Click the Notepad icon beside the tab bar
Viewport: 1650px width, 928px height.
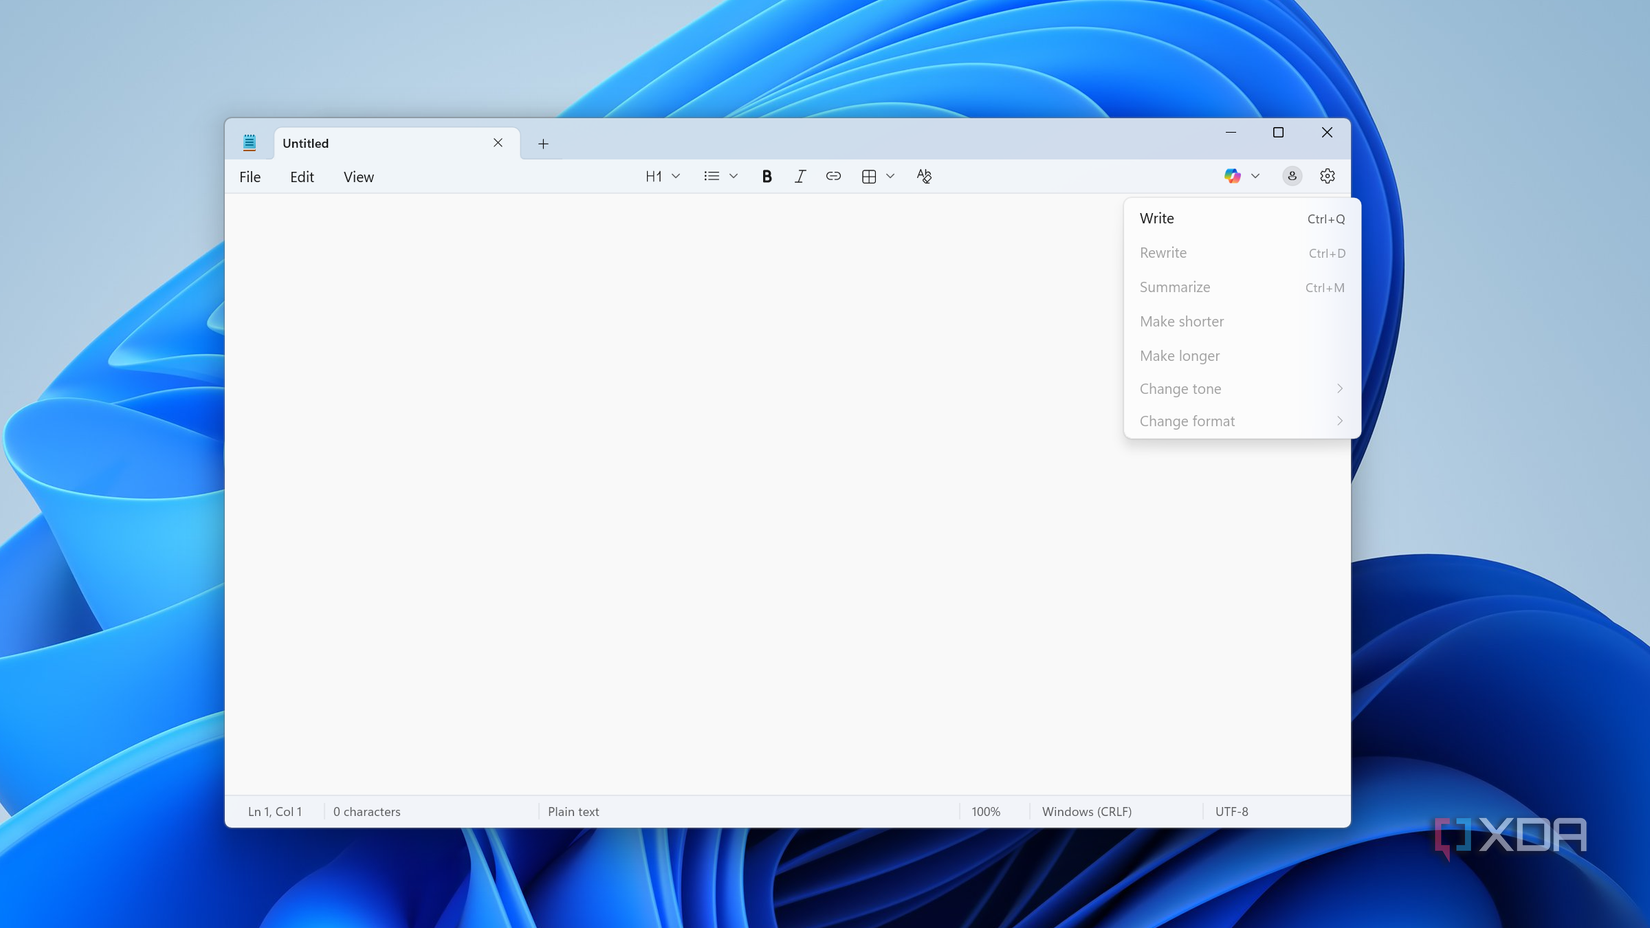point(249,142)
